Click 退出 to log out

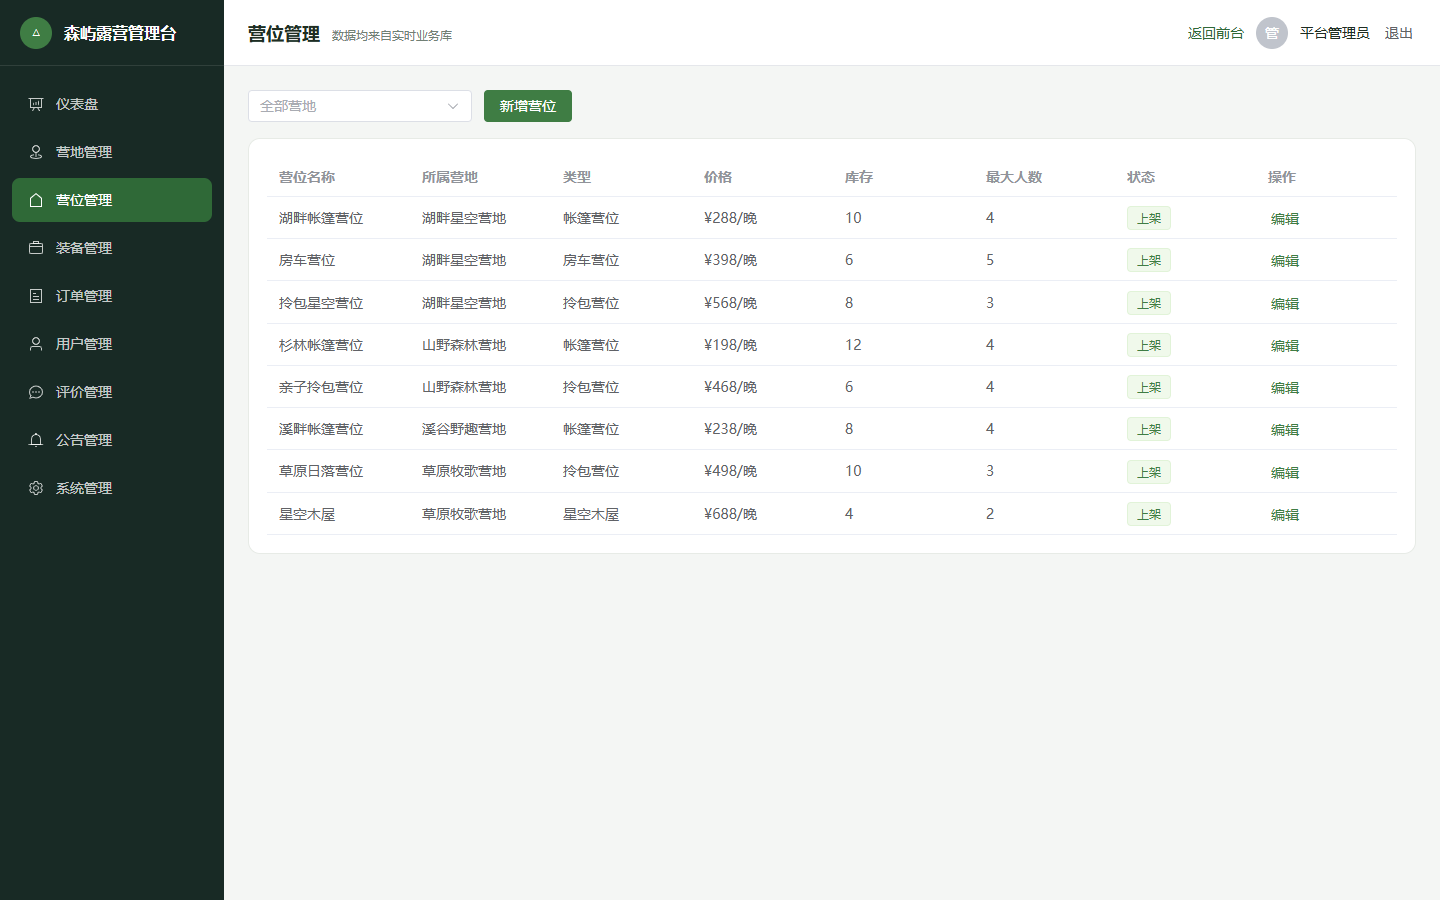[1399, 33]
